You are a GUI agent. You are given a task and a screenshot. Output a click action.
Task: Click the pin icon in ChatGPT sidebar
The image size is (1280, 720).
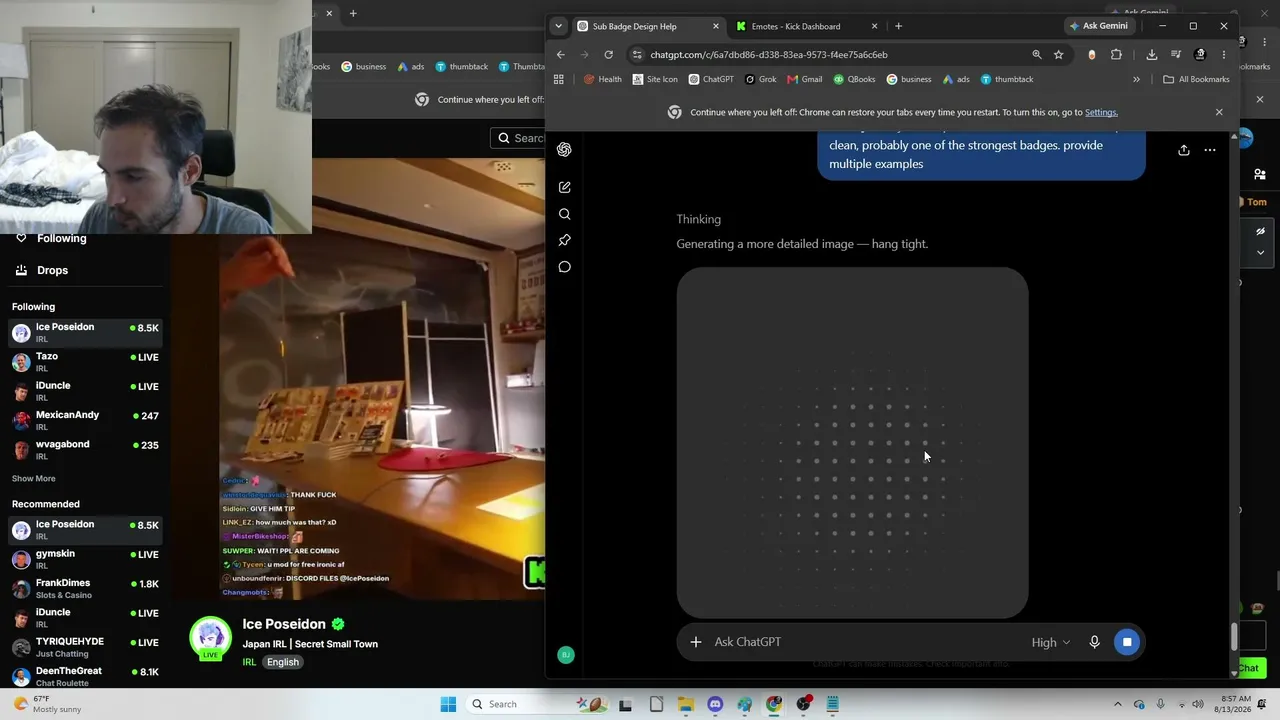(564, 240)
